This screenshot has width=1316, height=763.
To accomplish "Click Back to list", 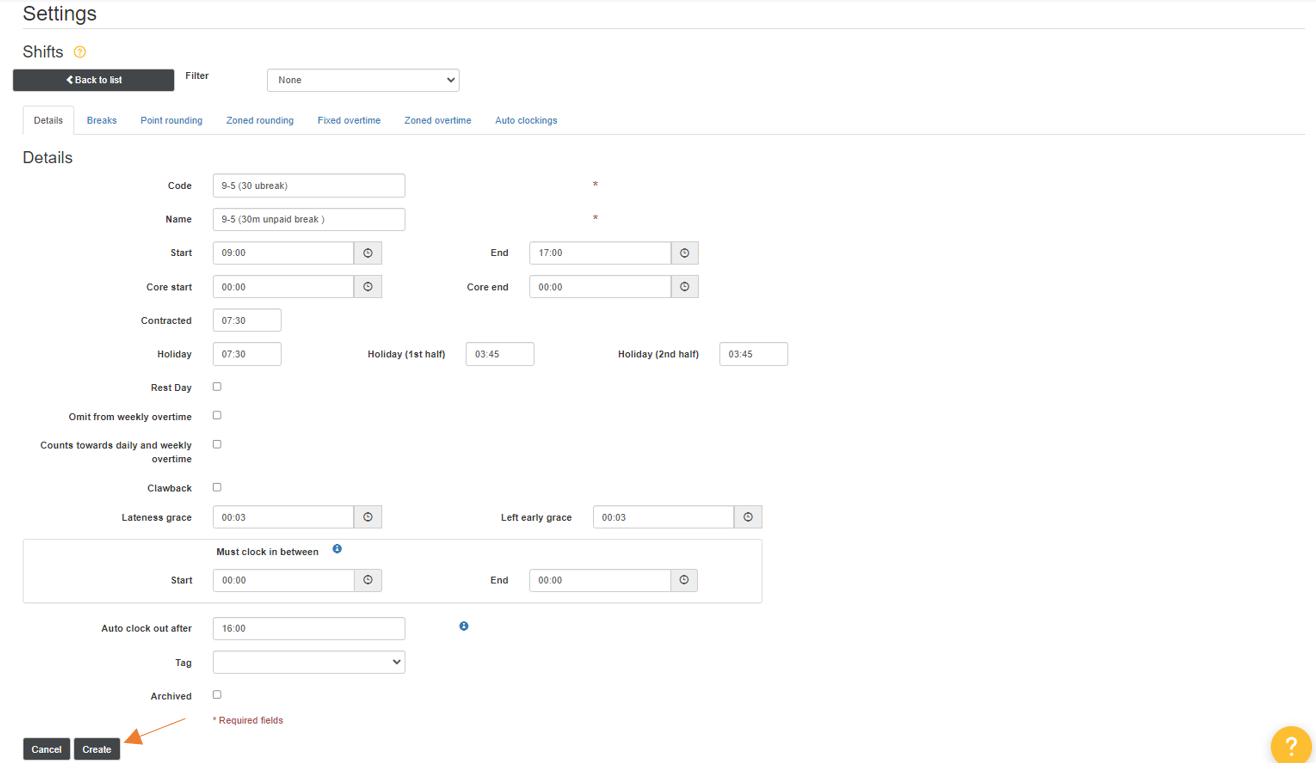I will [92, 79].
